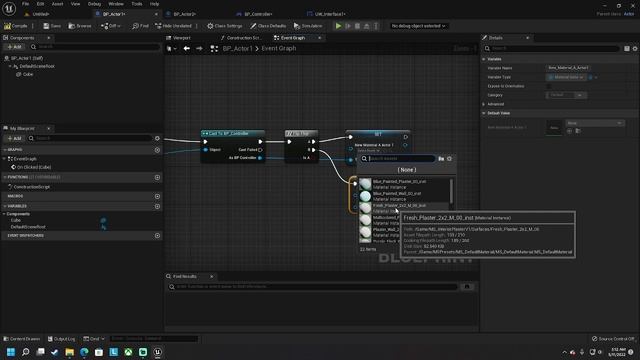Screen dimensions: 640x360
Task: Open Output Log in status bar
Action: coord(62,339)
